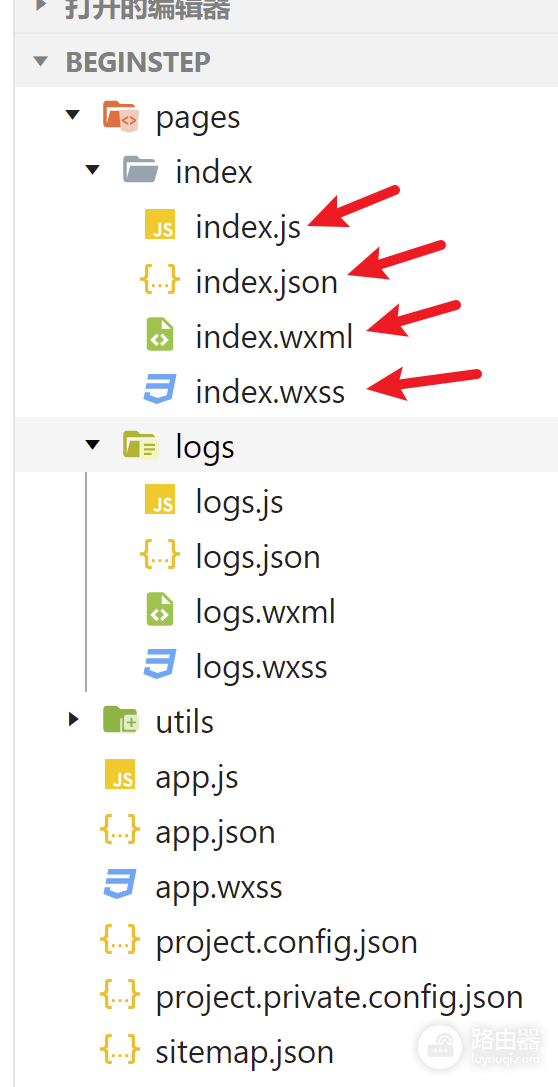Click the CSS icon next to app.wxss
Image resolution: width=558 pixels, height=1087 pixels.
tap(120, 885)
